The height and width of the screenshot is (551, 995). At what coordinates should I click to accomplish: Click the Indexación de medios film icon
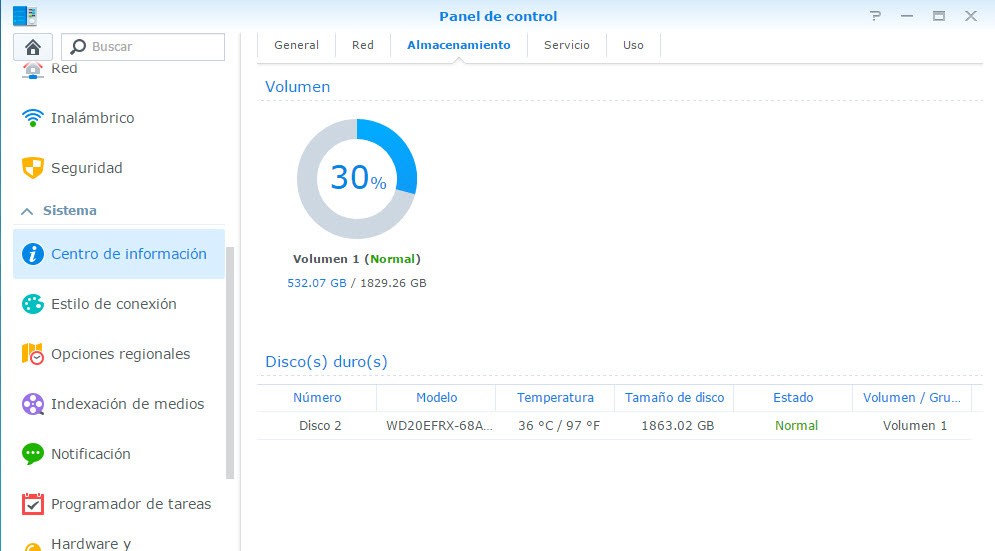(33, 404)
